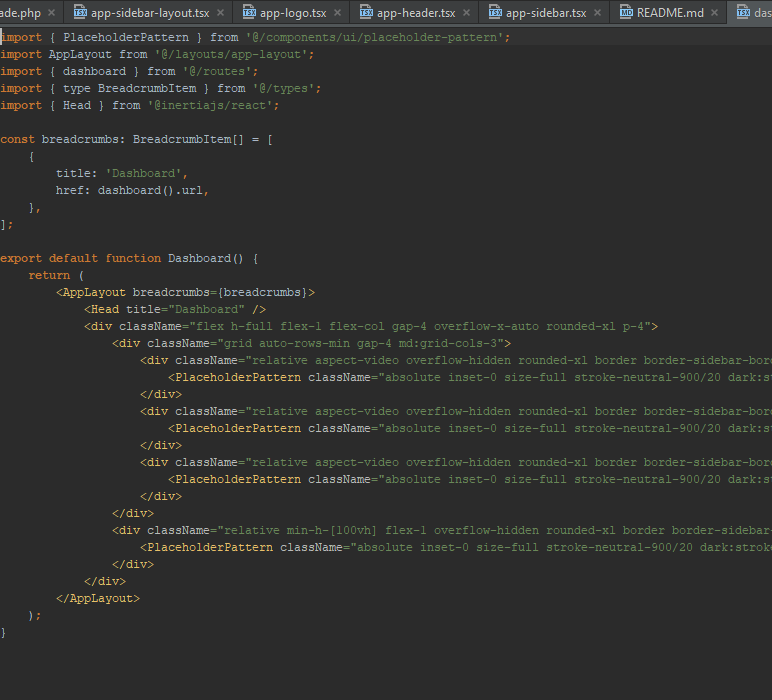Switch to the README.md tab
This screenshot has height=700, width=772.
670,13
